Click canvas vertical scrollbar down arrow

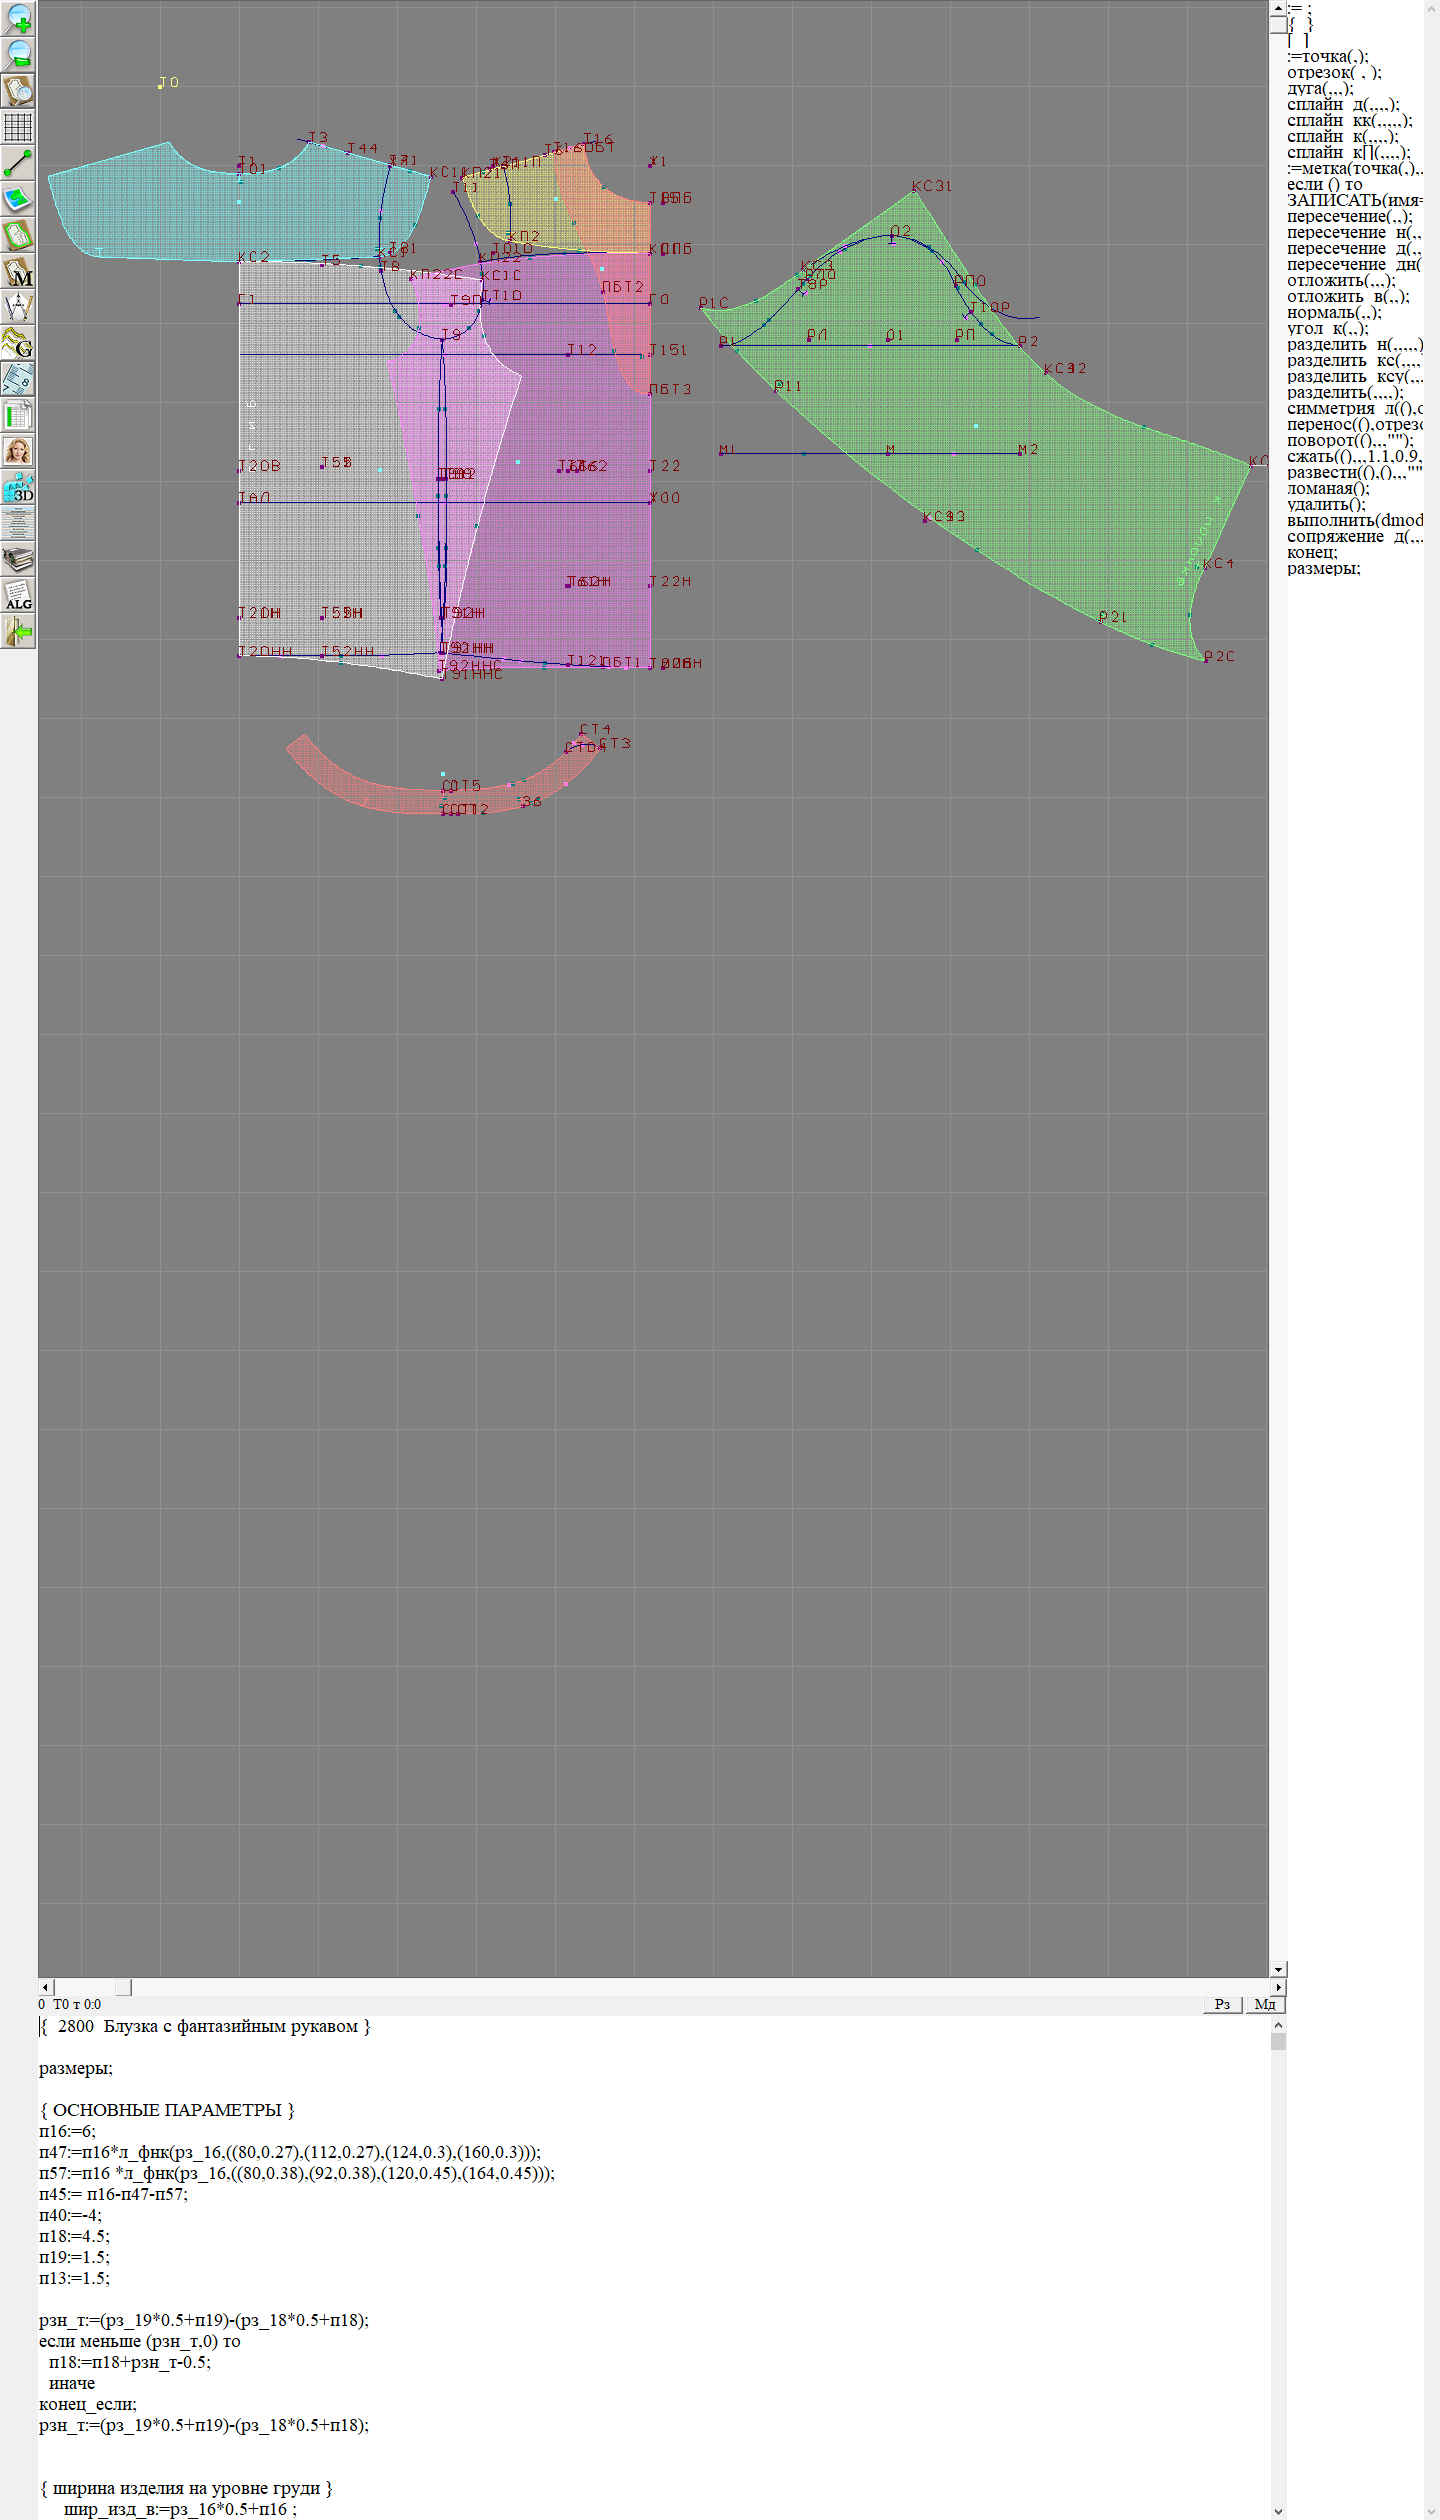coord(1278,1969)
